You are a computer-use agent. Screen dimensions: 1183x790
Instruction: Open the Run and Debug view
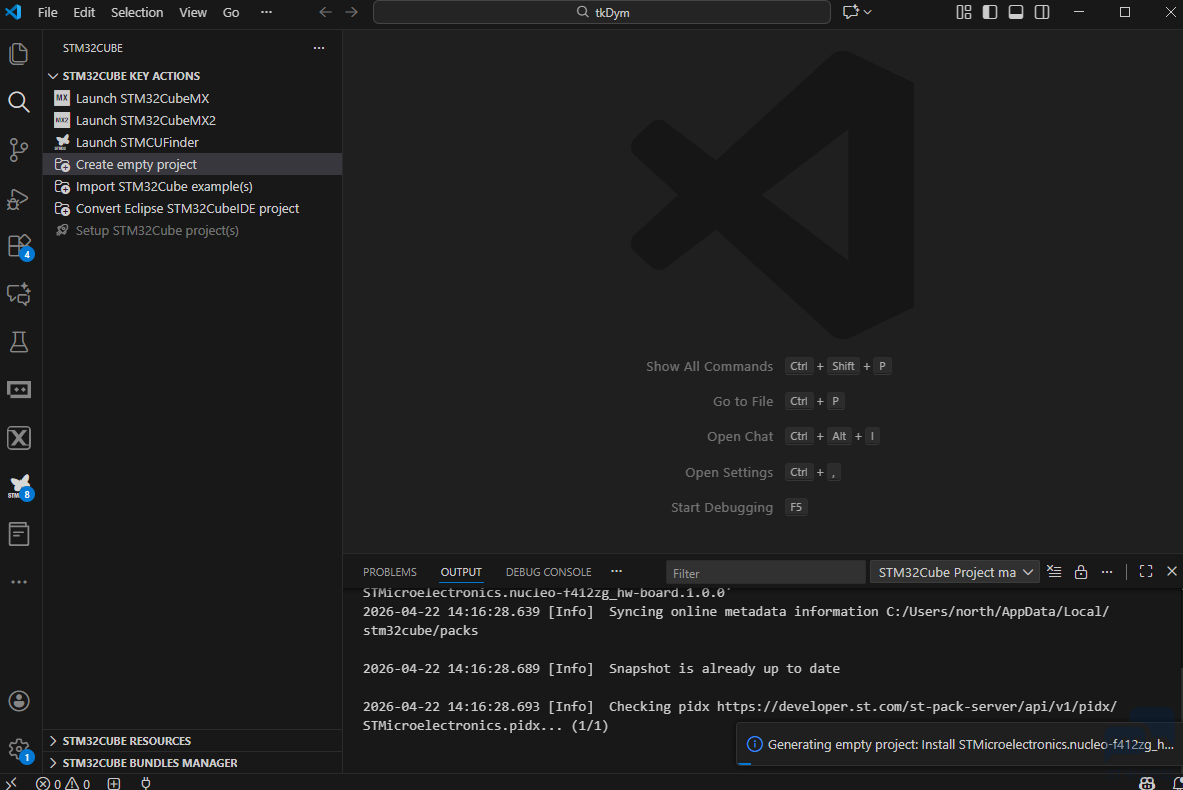point(19,198)
